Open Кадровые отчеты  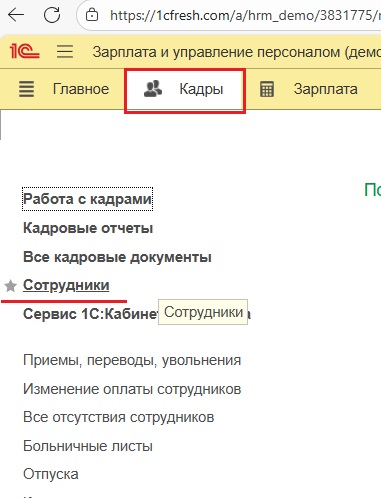(x=88, y=228)
